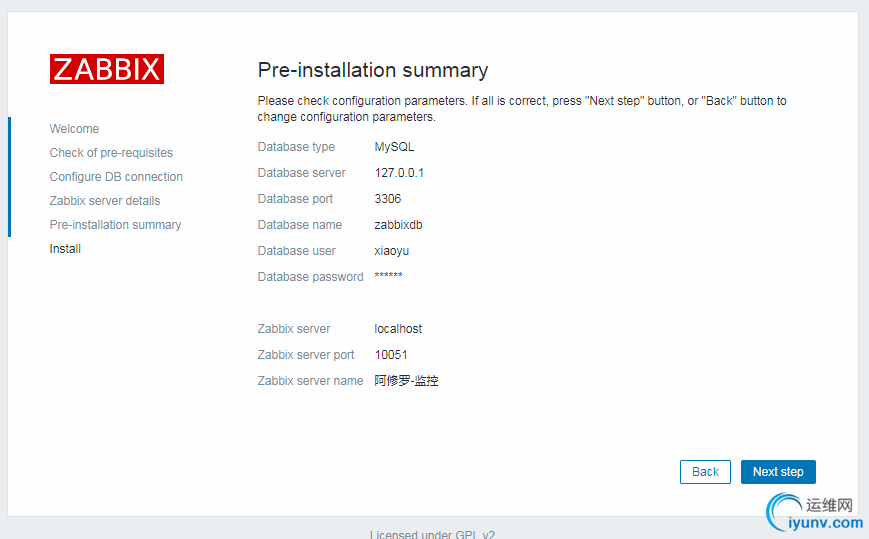869x539 pixels.
Task: Jump to Zabbix server details step
Action: tap(105, 201)
